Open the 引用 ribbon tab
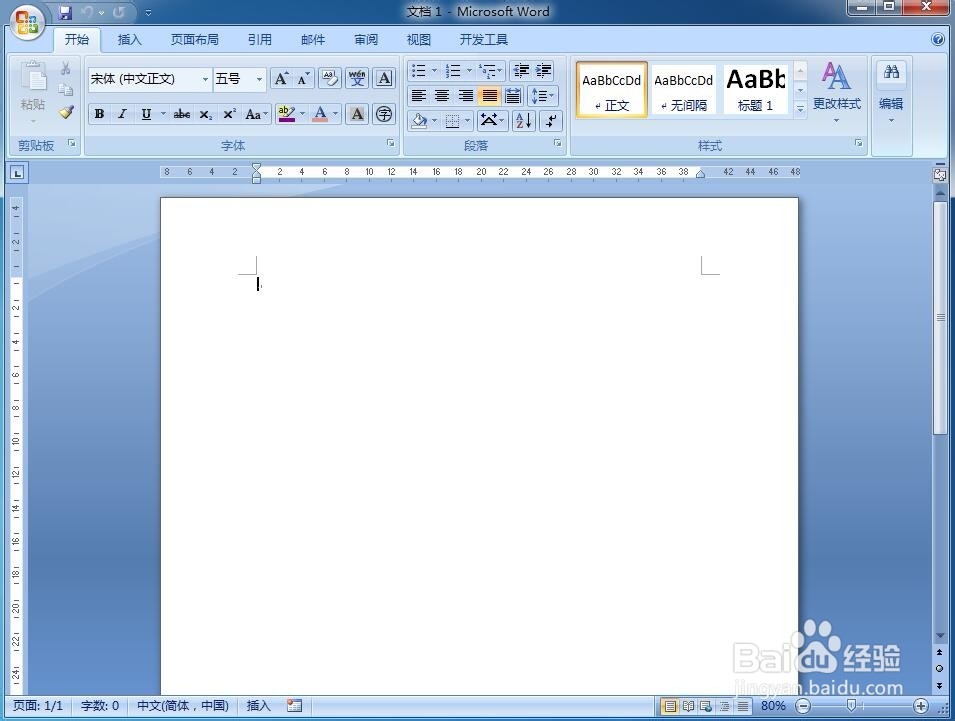The width and height of the screenshot is (955, 721). click(259, 40)
